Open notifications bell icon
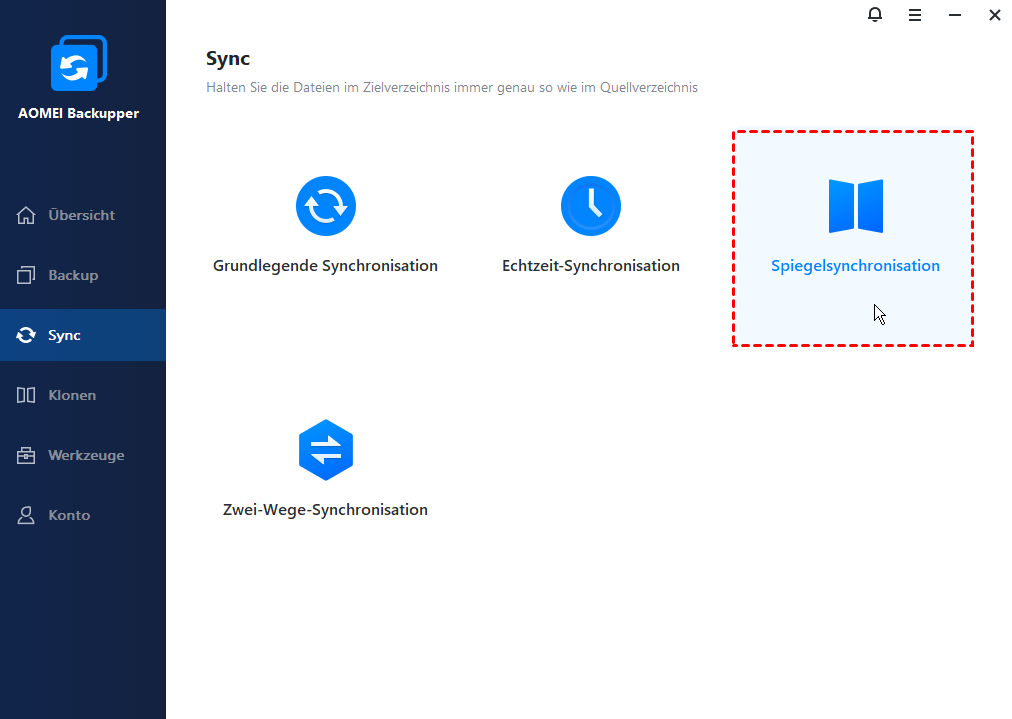Image resolution: width=1012 pixels, height=719 pixels. [x=875, y=15]
